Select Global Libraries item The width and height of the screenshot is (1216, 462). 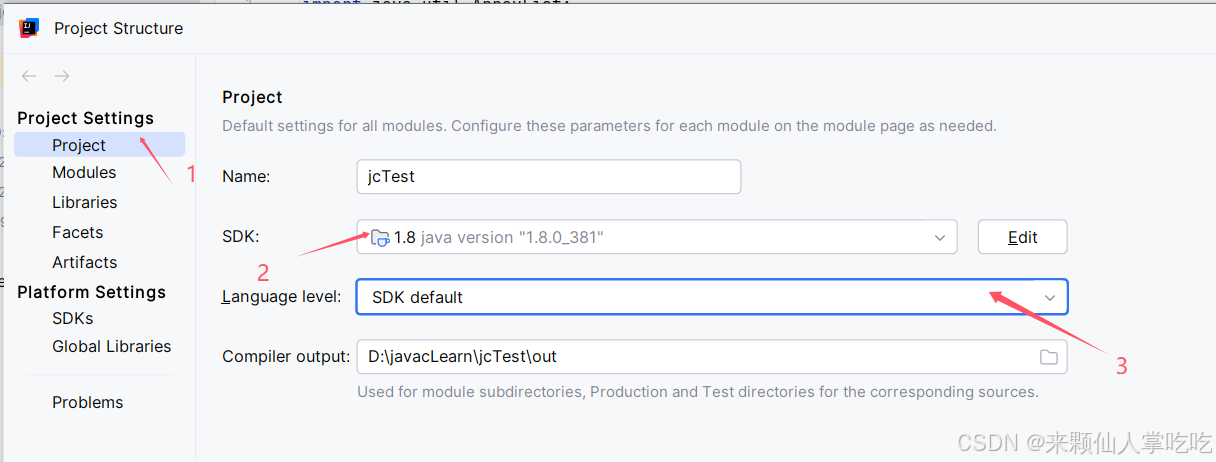coord(111,346)
